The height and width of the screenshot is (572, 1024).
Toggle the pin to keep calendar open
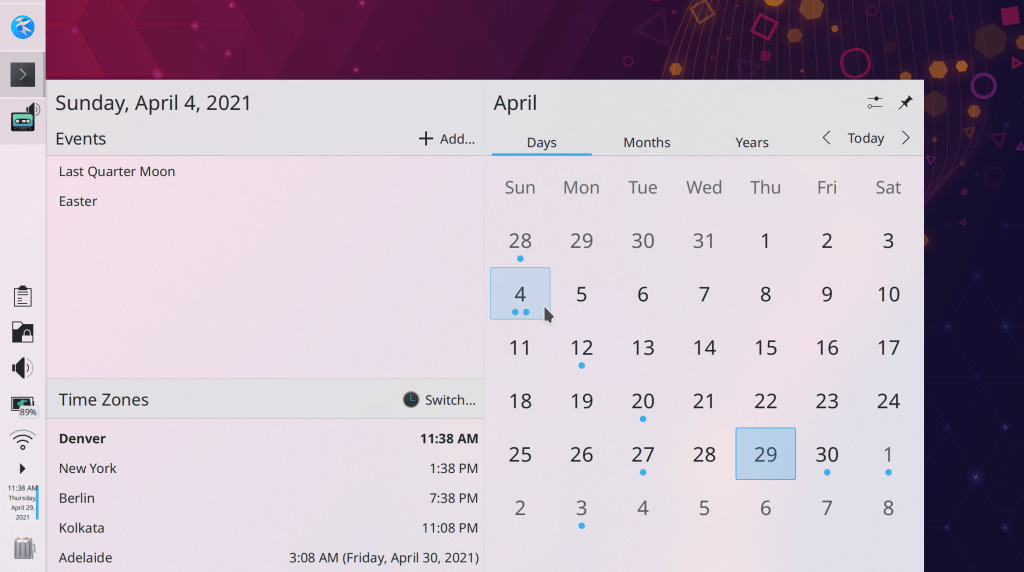tap(905, 103)
